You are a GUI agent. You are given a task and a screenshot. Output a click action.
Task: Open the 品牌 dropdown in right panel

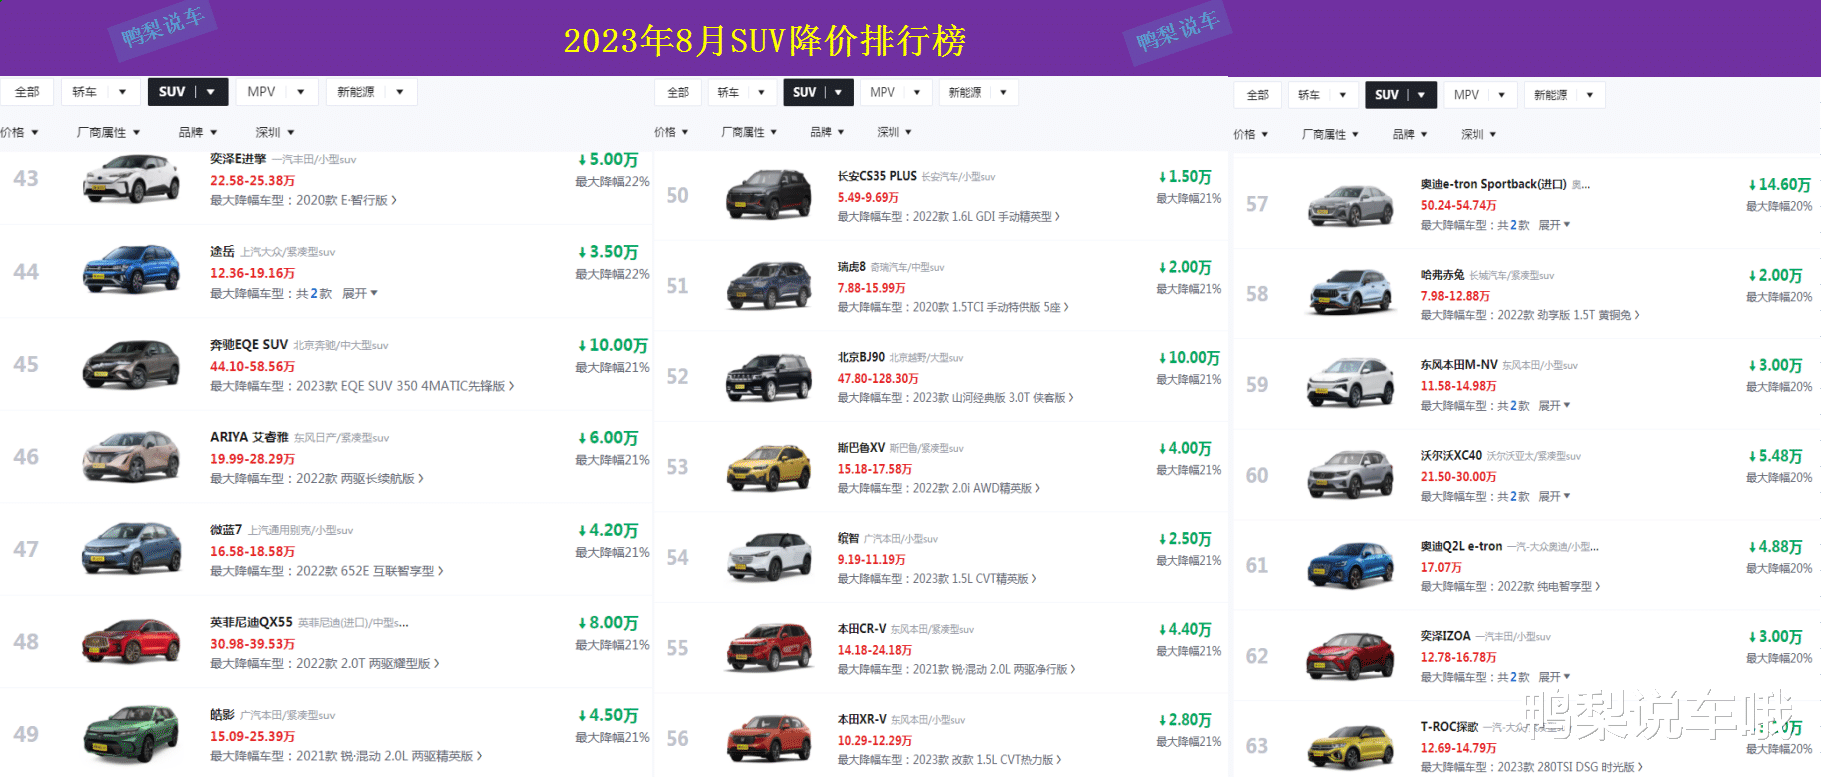coord(1409,134)
